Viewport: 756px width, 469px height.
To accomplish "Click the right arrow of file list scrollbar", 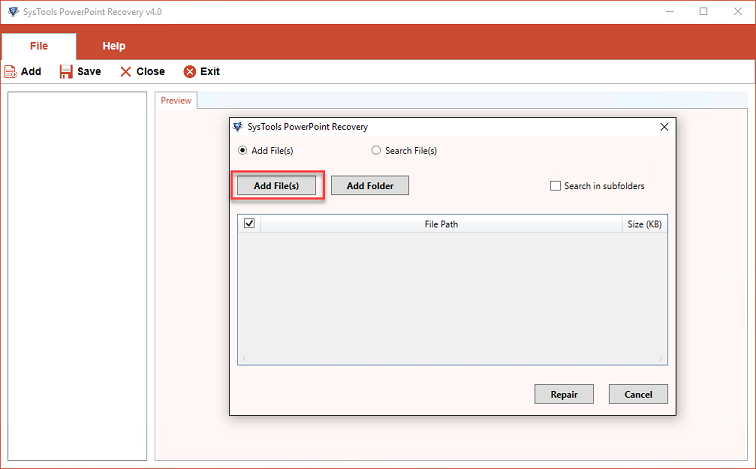I will (x=661, y=358).
